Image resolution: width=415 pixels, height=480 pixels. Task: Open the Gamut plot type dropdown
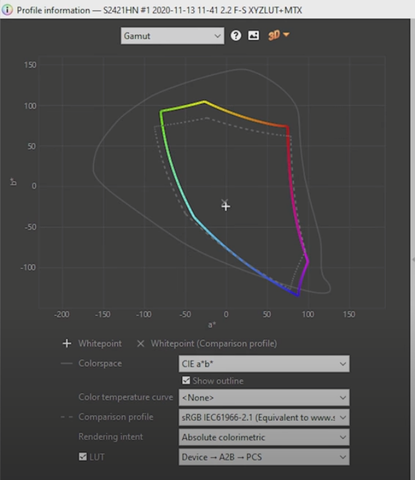tap(172, 36)
